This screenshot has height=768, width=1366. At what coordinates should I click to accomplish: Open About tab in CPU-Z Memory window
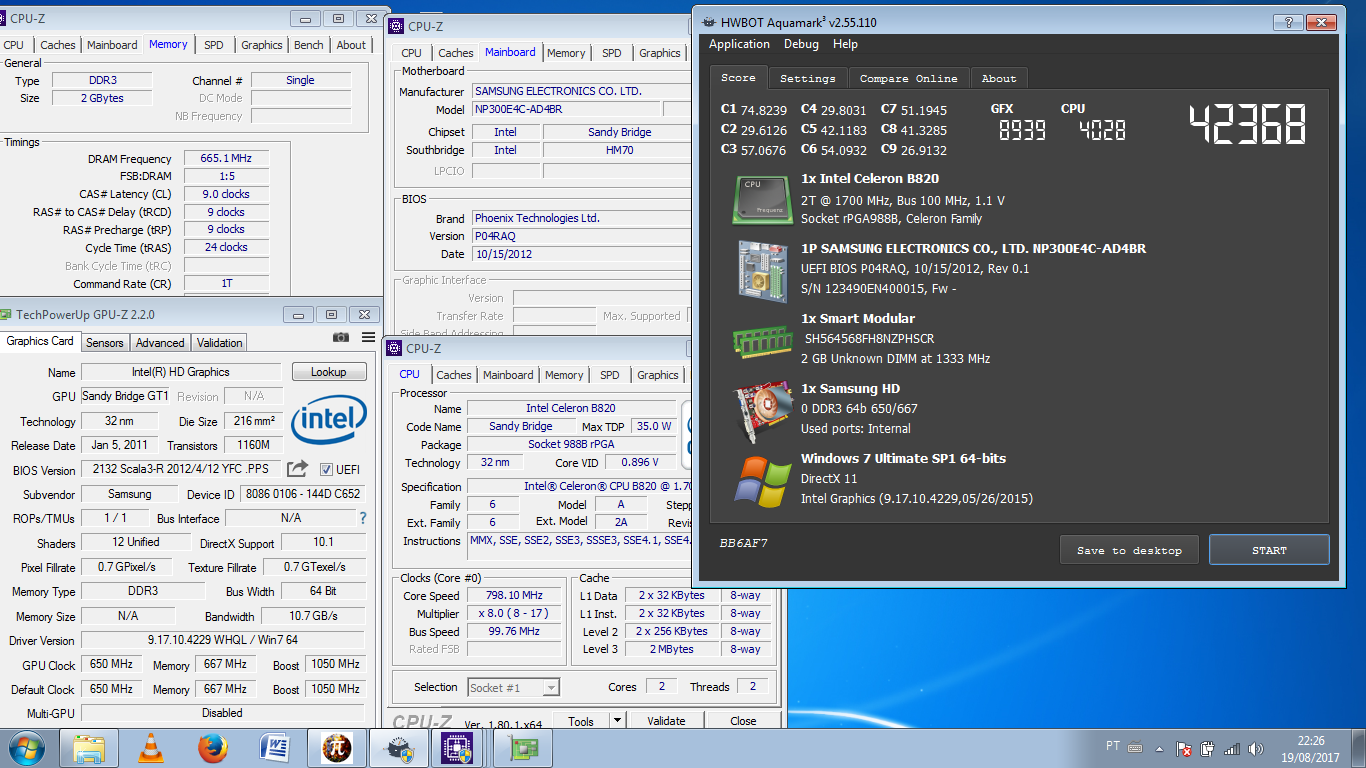(351, 45)
